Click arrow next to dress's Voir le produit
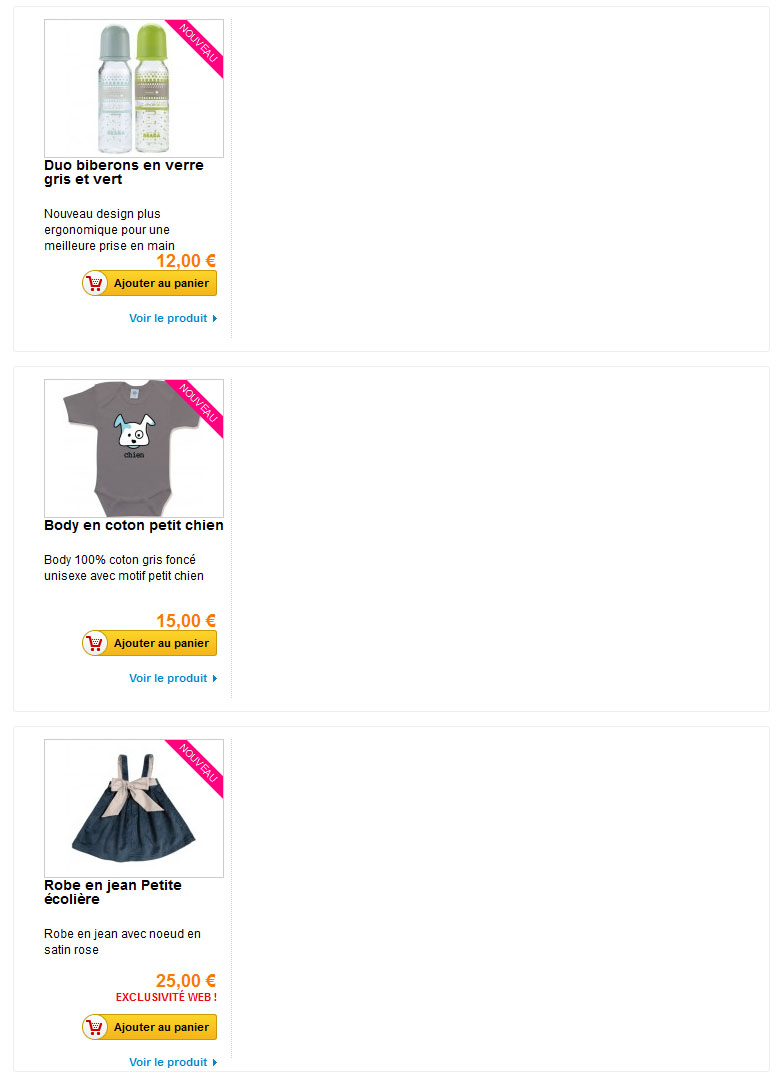The image size is (784, 1083). point(215,1062)
